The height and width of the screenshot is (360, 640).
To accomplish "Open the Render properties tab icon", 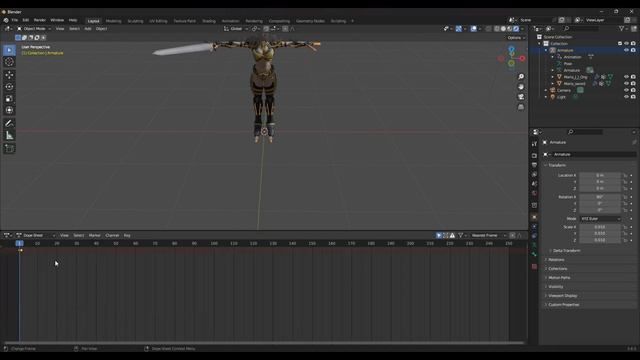I will 534,156.
